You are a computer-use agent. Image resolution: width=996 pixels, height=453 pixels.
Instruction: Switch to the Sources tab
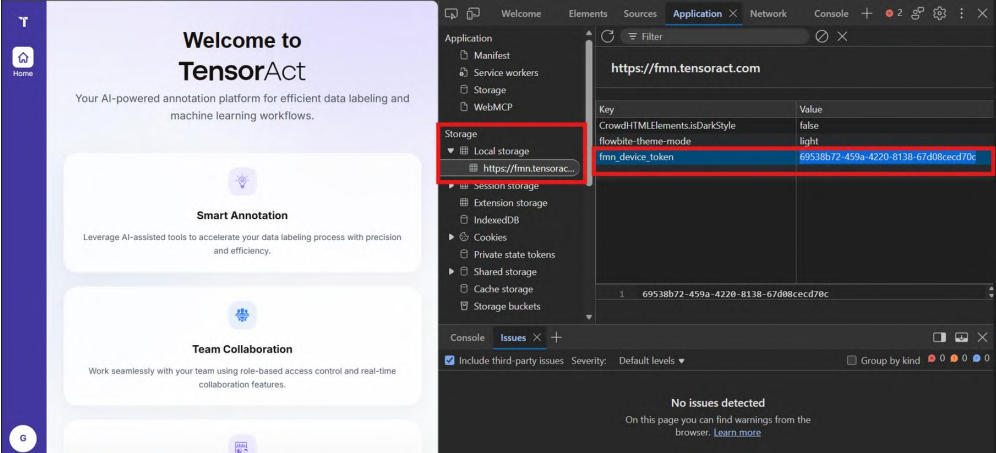tap(640, 13)
